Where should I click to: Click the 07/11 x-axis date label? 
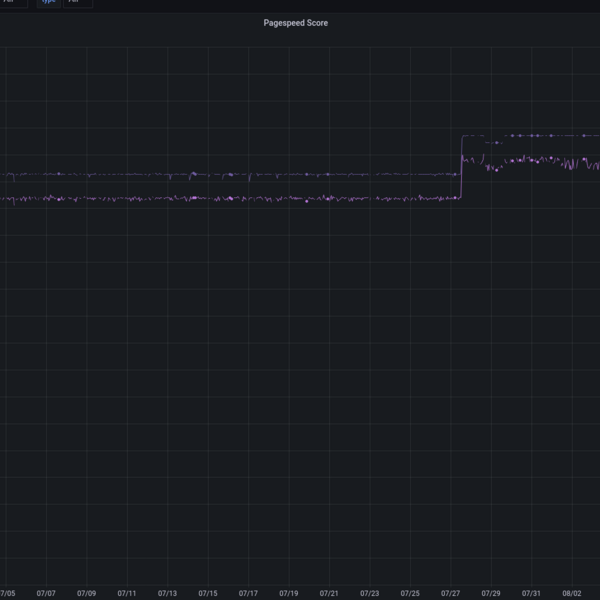click(127, 593)
